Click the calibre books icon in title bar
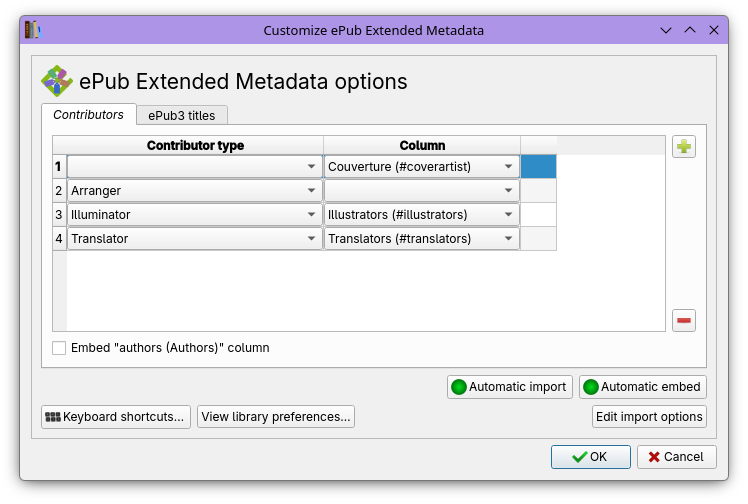Viewport: 748px width, 504px height. tap(32, 30)
